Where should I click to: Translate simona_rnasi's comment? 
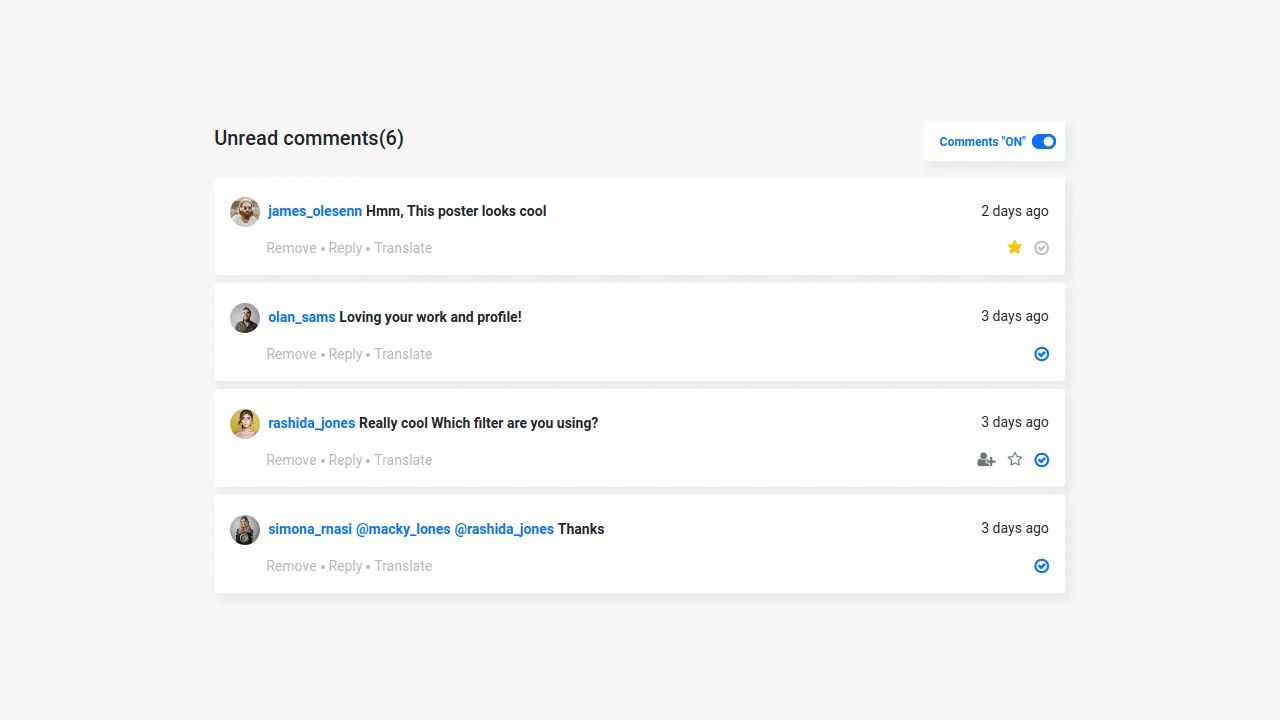pyautogui.click(x=403, y=565)
